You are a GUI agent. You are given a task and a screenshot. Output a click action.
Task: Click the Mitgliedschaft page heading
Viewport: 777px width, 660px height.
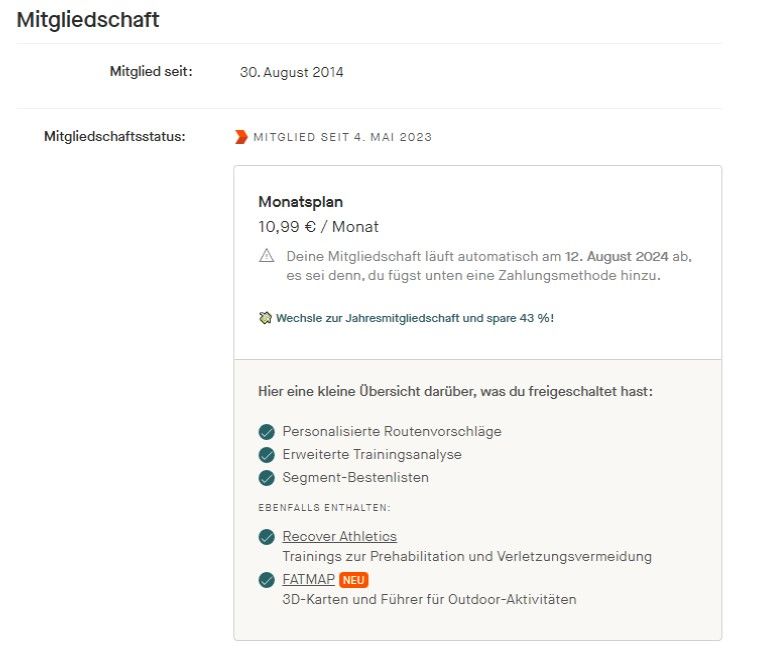click(x=88, y=19)
